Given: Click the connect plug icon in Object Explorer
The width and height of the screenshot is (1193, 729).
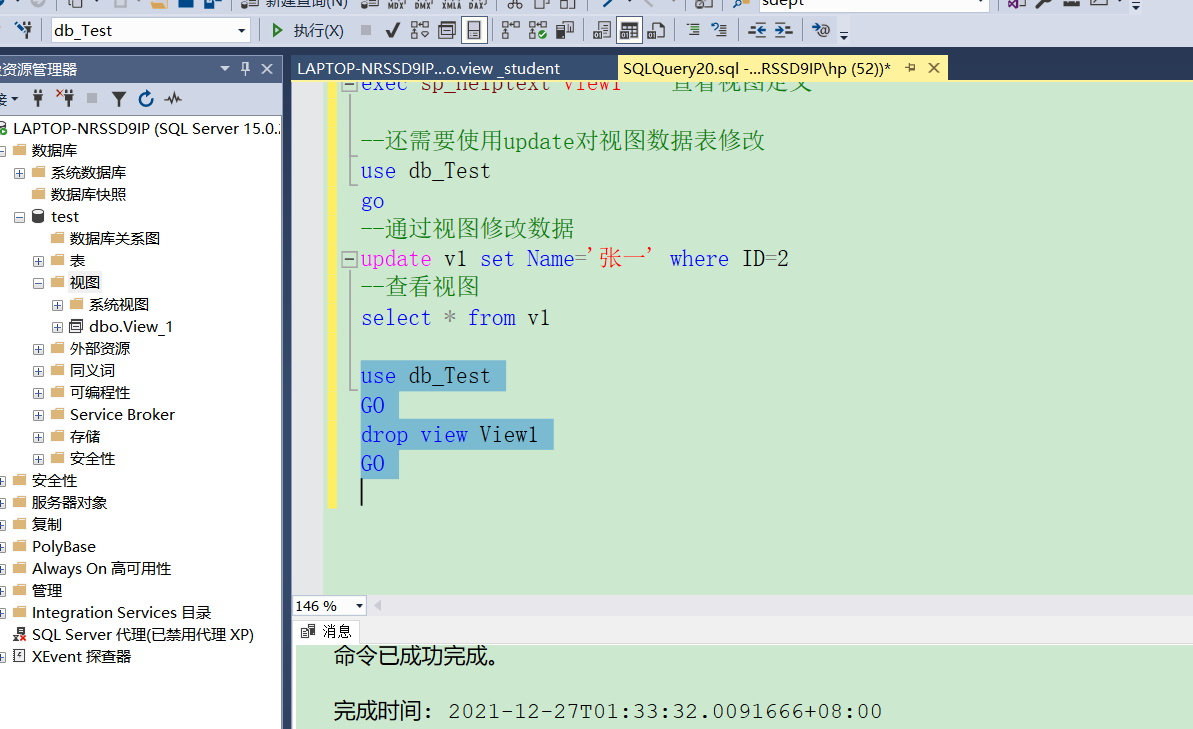Looking at the screenshot, I should [x=38, y=98].
